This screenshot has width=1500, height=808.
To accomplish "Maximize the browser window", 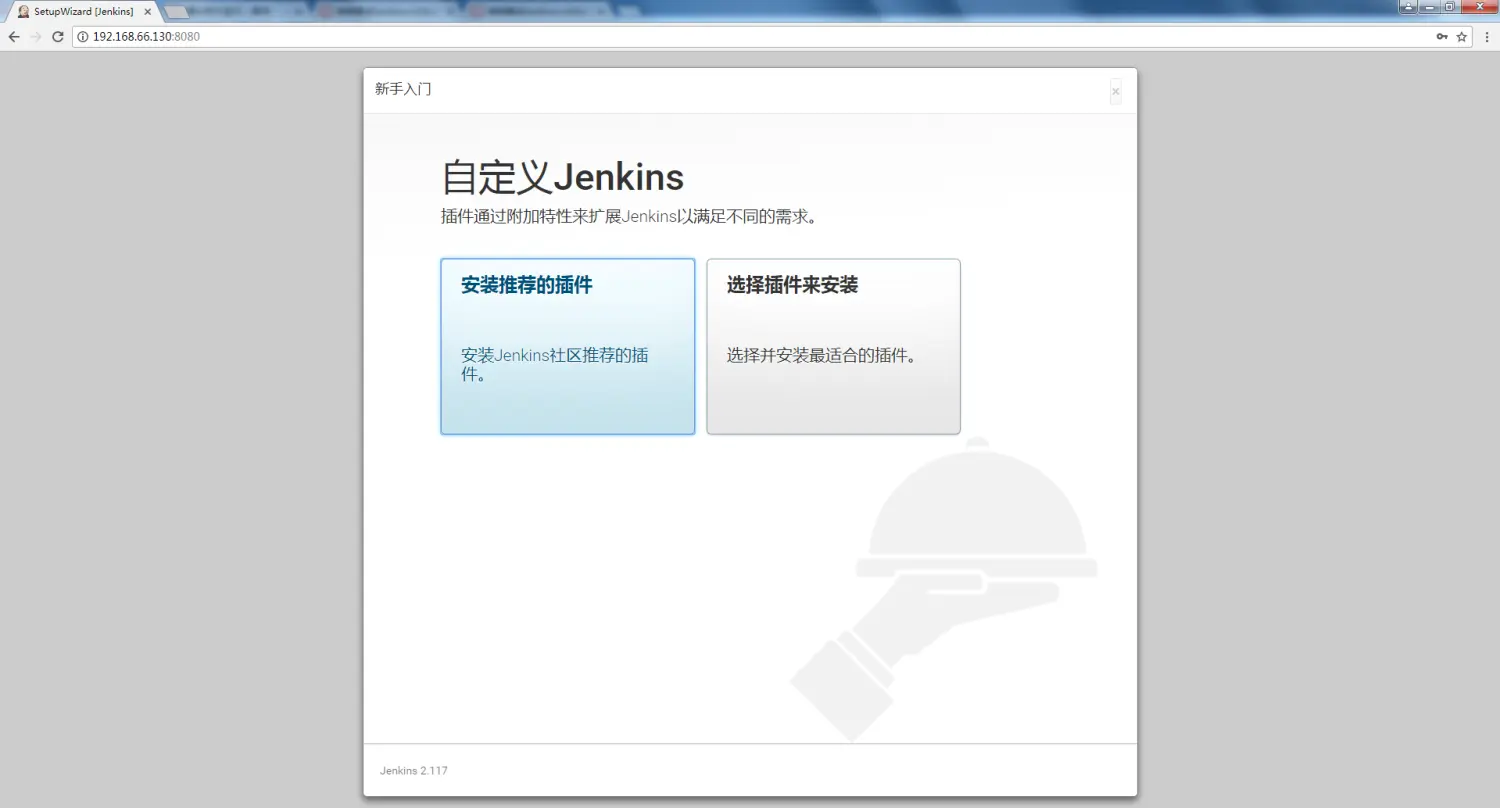I will pyautogui.click(x=1449, y=6).
